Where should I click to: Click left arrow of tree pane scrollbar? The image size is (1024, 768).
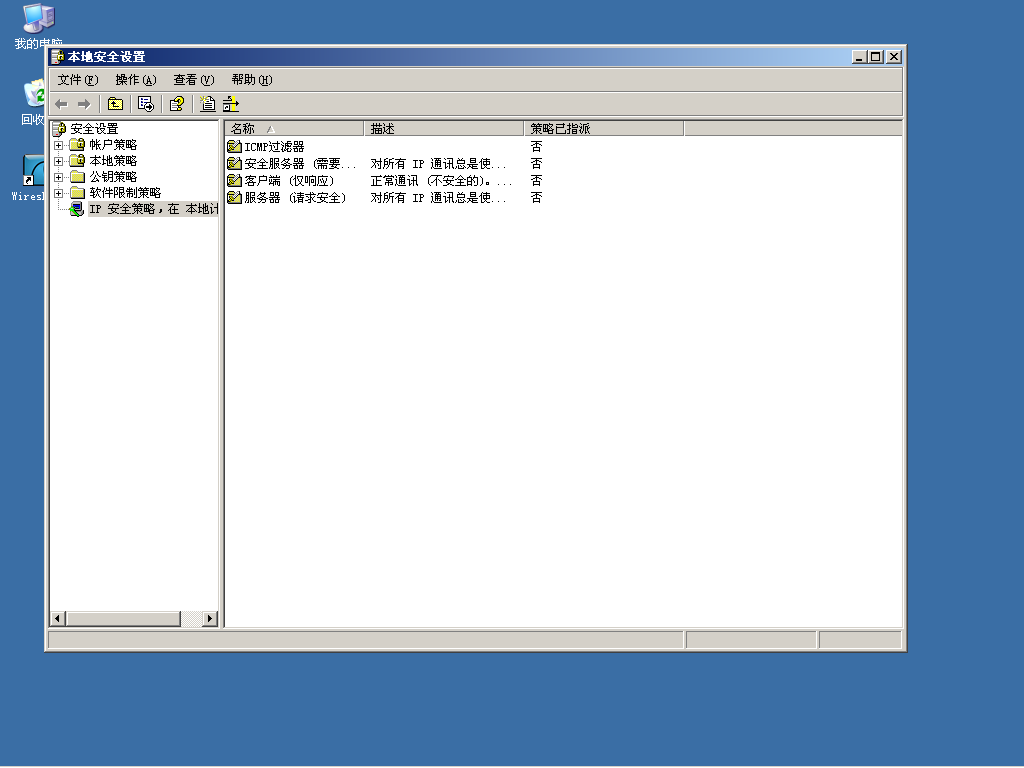click(57, 618)
